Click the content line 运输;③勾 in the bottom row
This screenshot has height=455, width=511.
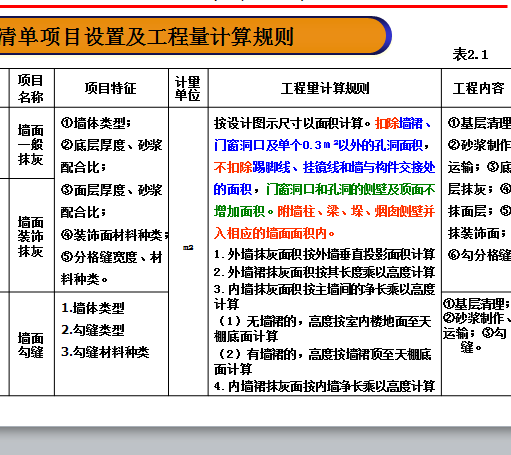point(475,333)
